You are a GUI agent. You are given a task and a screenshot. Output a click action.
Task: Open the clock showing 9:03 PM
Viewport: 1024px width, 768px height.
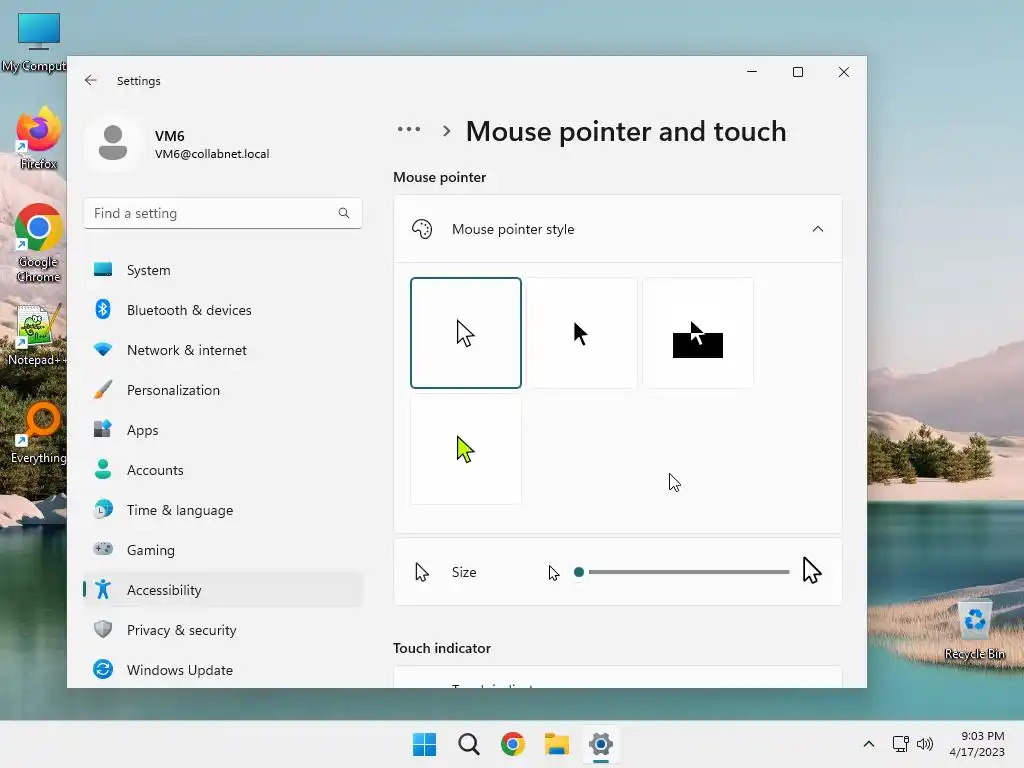coord(977,744)
